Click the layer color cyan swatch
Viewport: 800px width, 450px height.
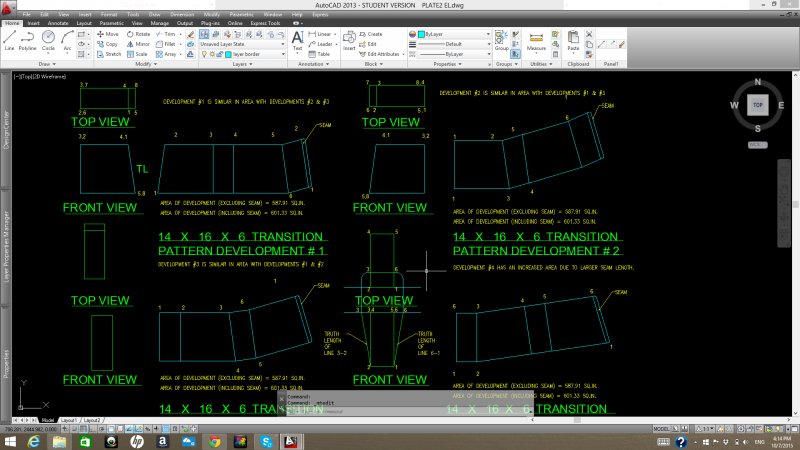point(229,54)
